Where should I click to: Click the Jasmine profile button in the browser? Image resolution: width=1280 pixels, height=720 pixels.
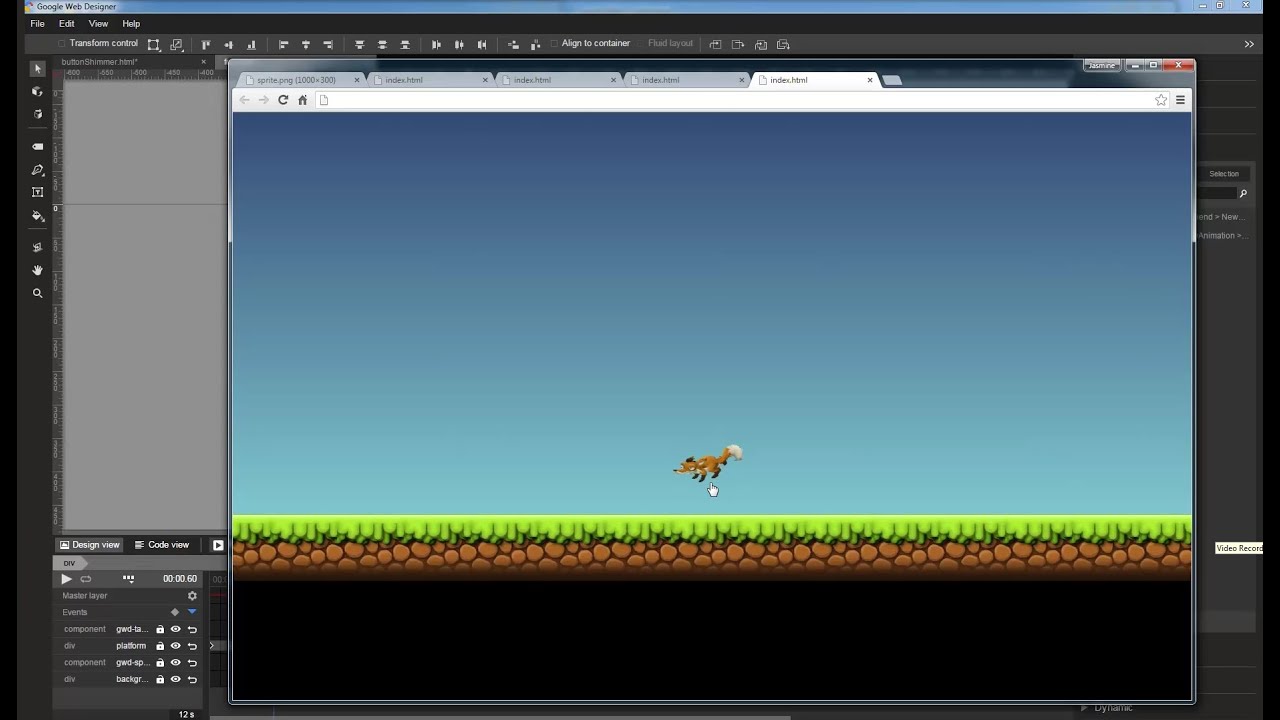pos(1101,65)
